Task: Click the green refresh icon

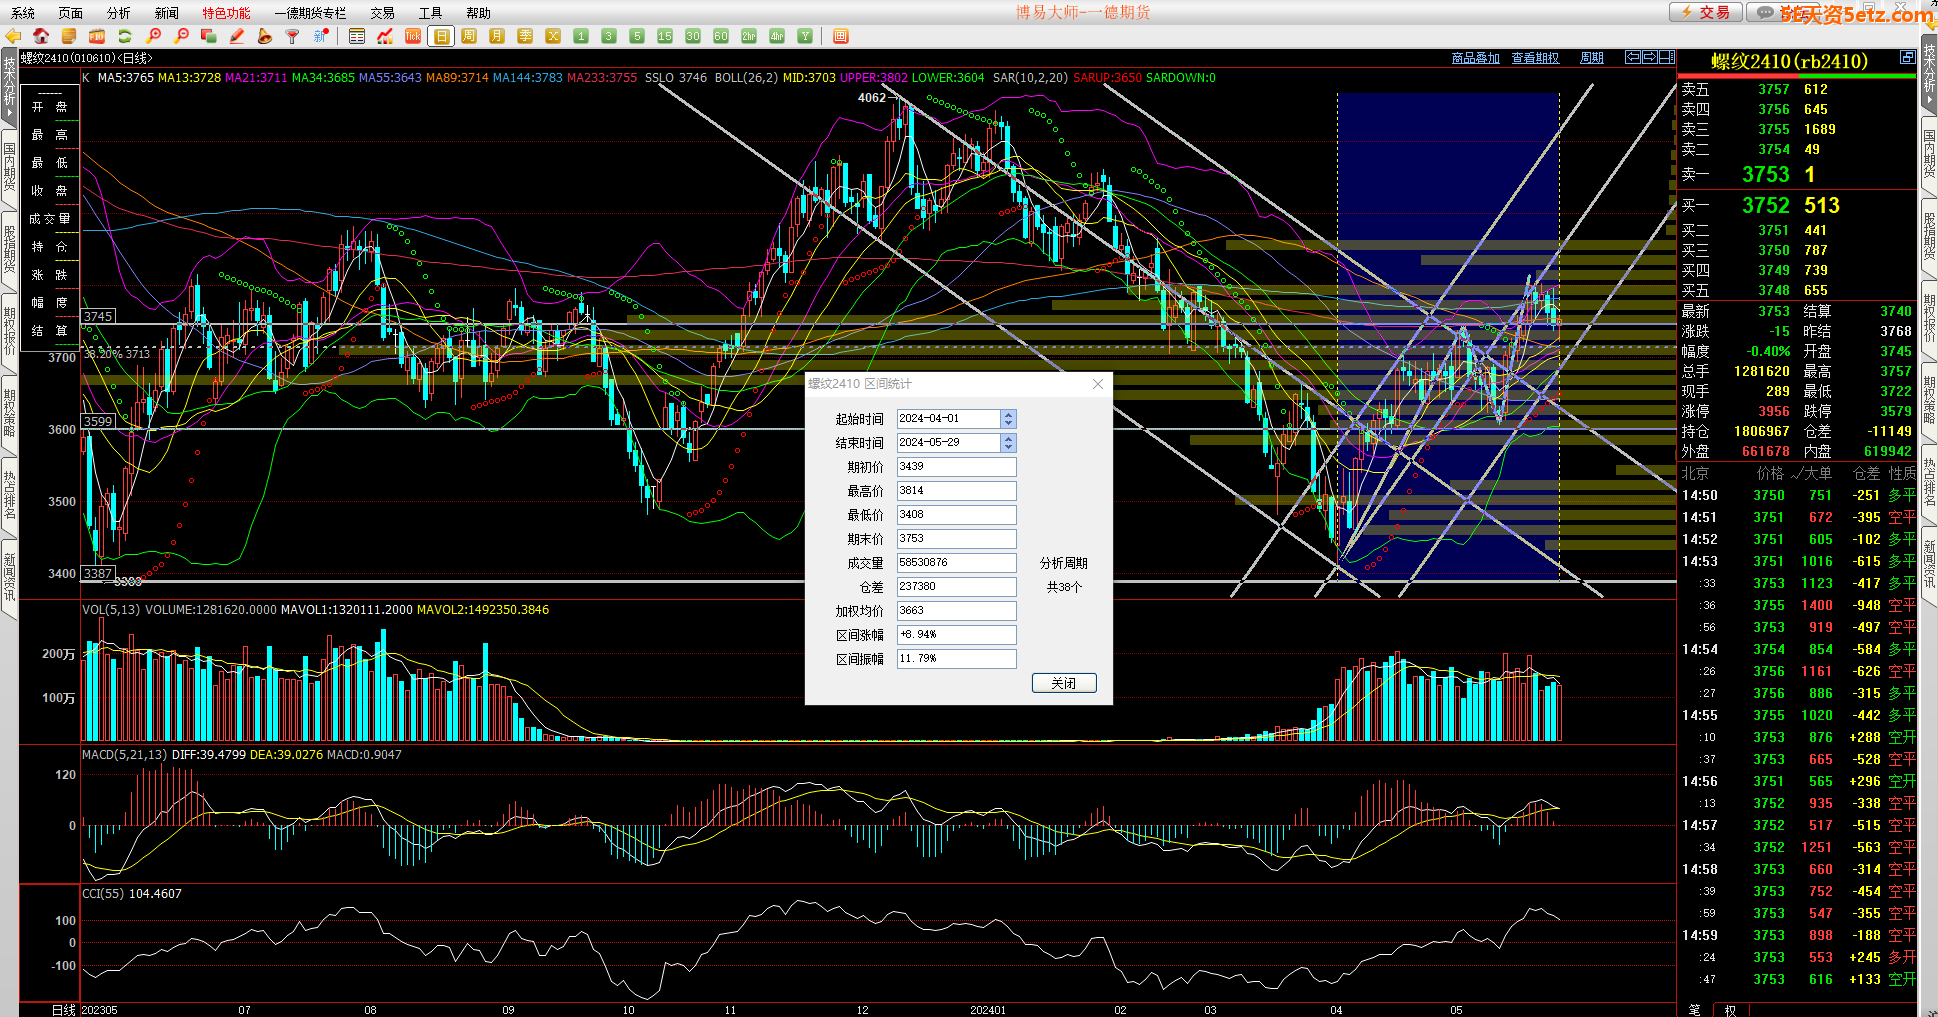Action: point(125,36)
